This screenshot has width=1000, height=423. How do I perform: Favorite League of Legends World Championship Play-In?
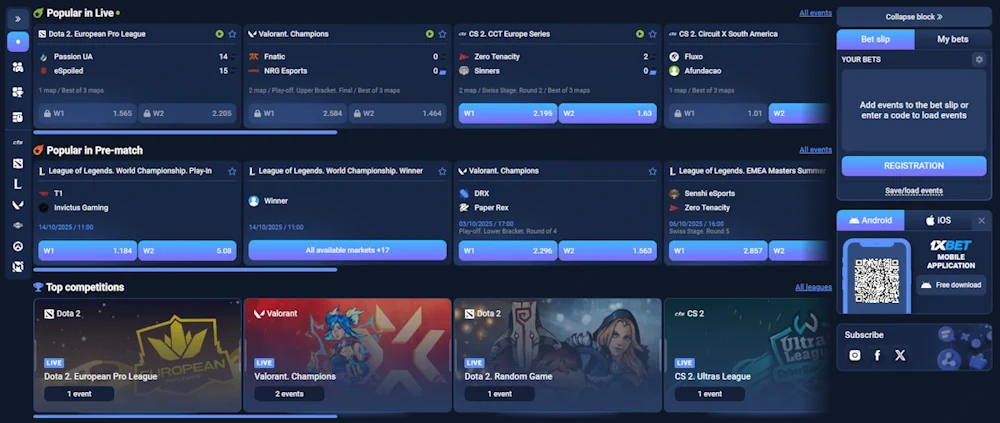[x=232, y=171]
